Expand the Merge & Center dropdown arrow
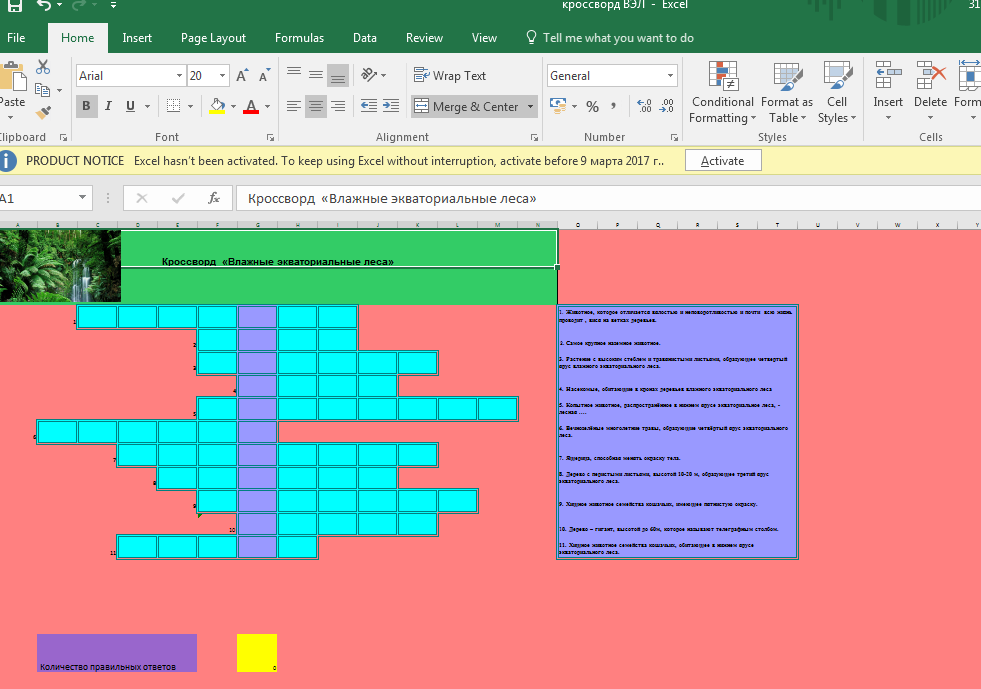Viewport: 981px width, 689px height. (x=530, y=106)
